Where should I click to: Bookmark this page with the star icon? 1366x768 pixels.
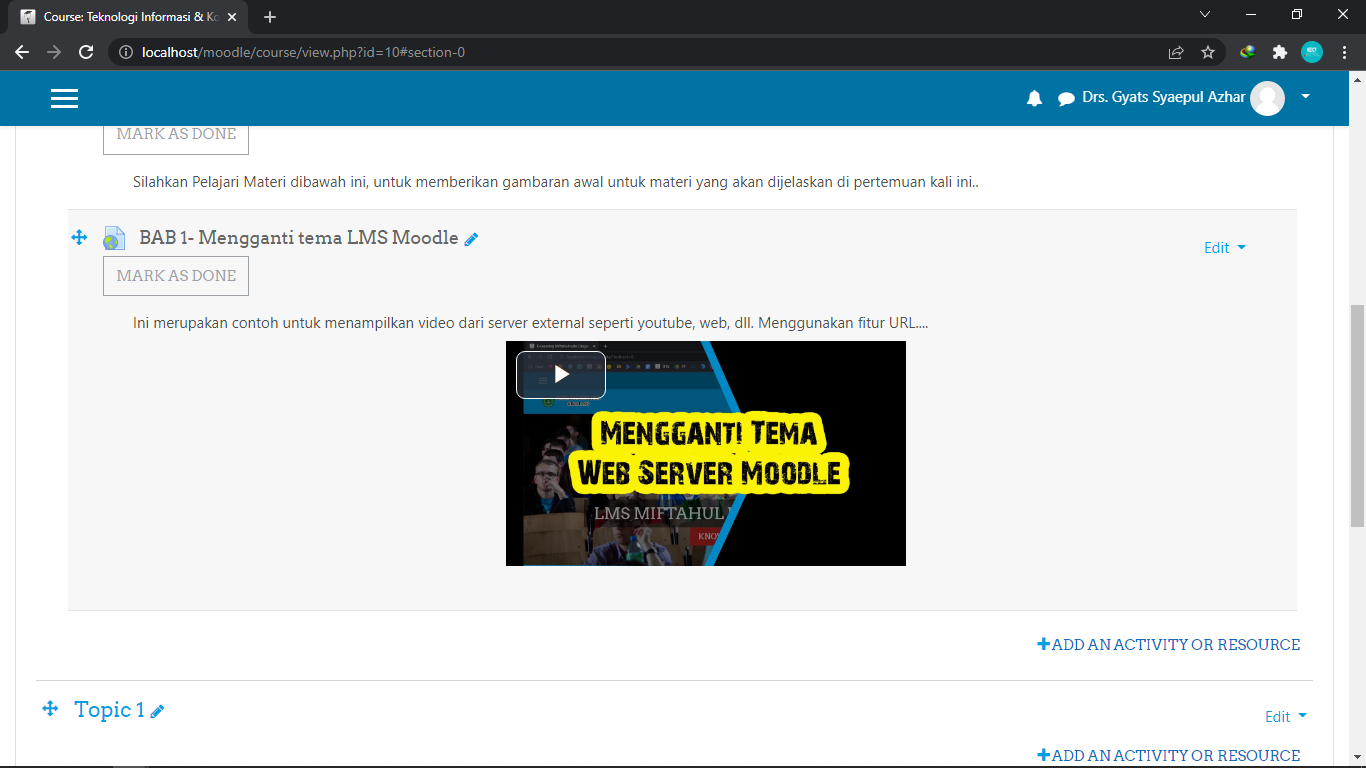pos(1208,52)
